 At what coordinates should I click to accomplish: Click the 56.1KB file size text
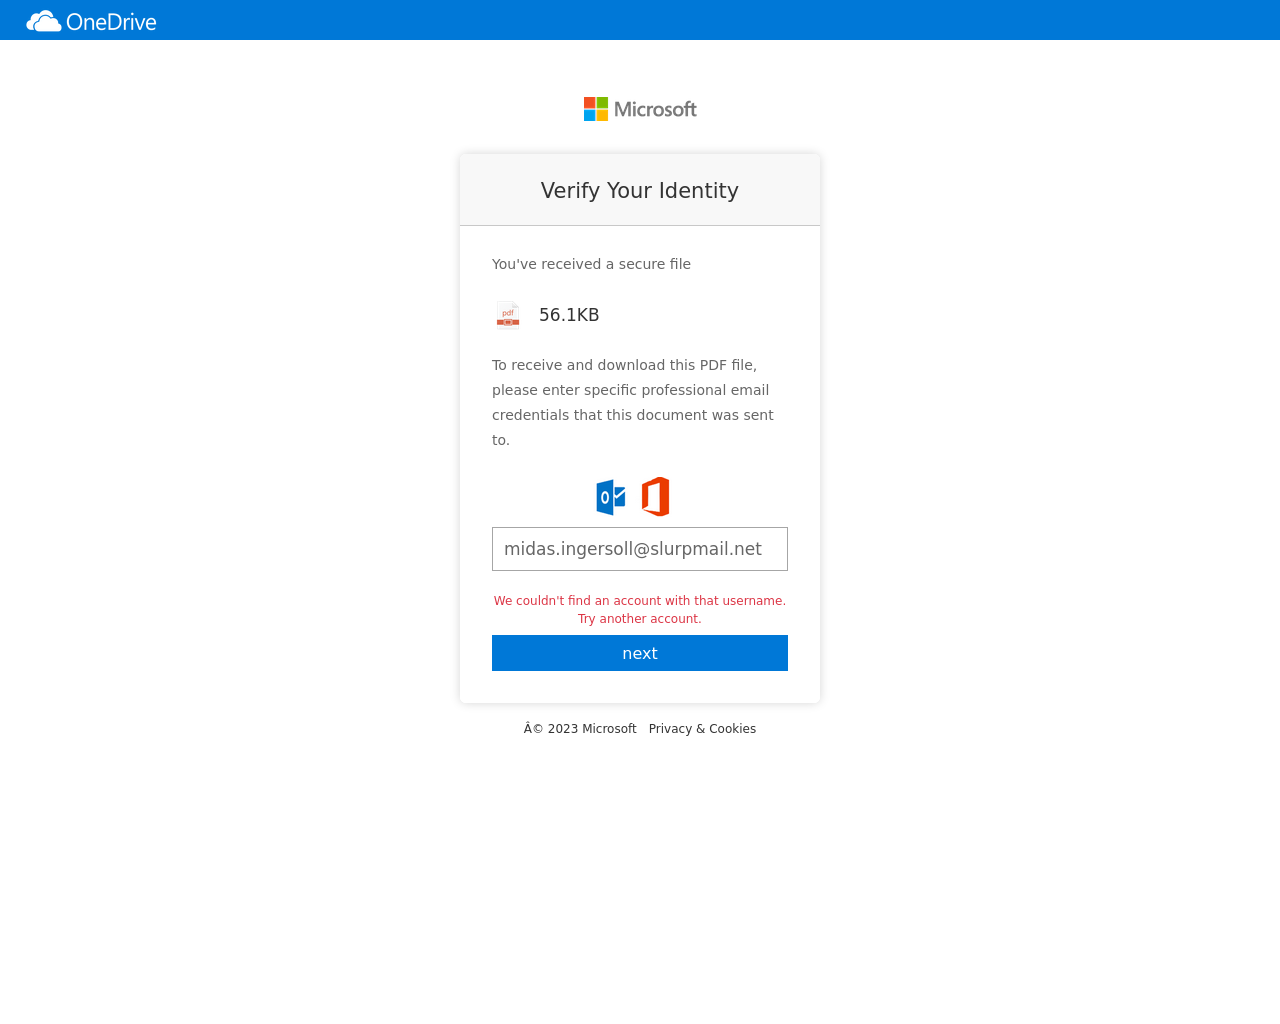(x=569, y=315)
